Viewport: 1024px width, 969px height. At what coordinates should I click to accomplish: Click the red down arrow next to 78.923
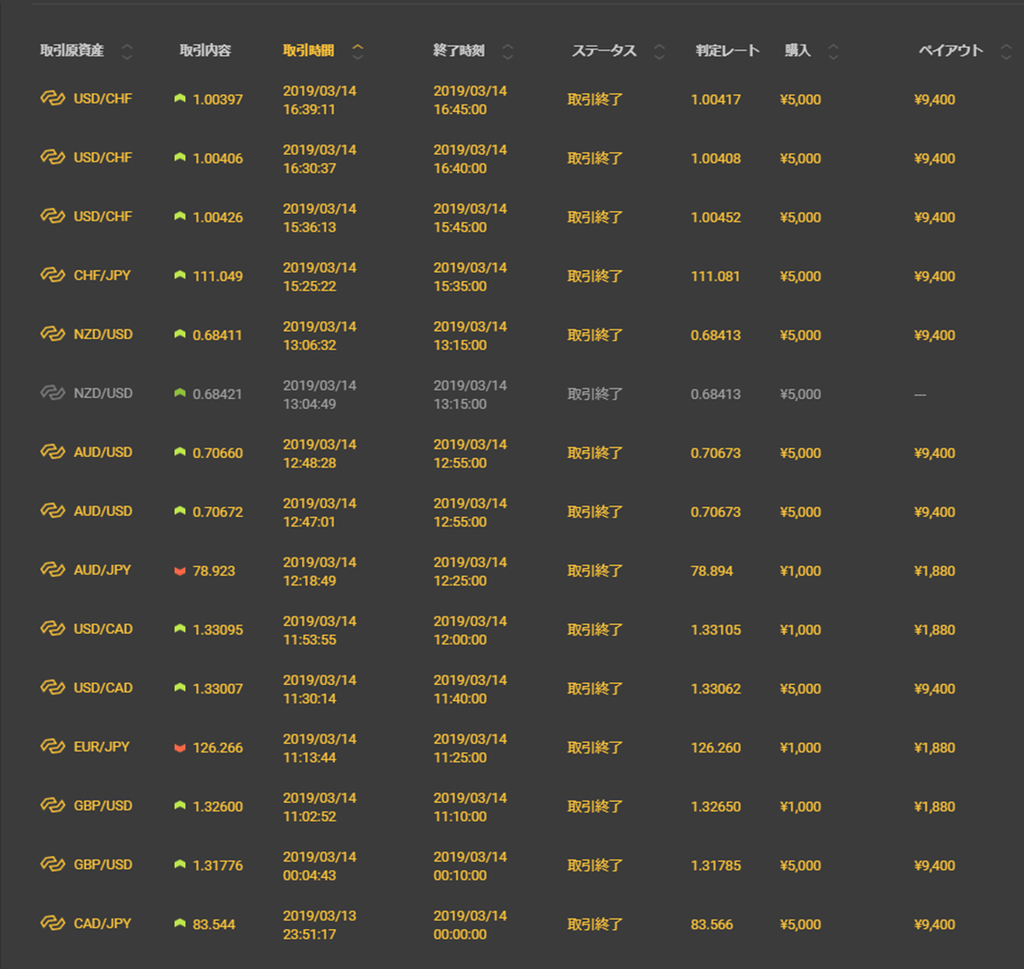tap(180, 571)
